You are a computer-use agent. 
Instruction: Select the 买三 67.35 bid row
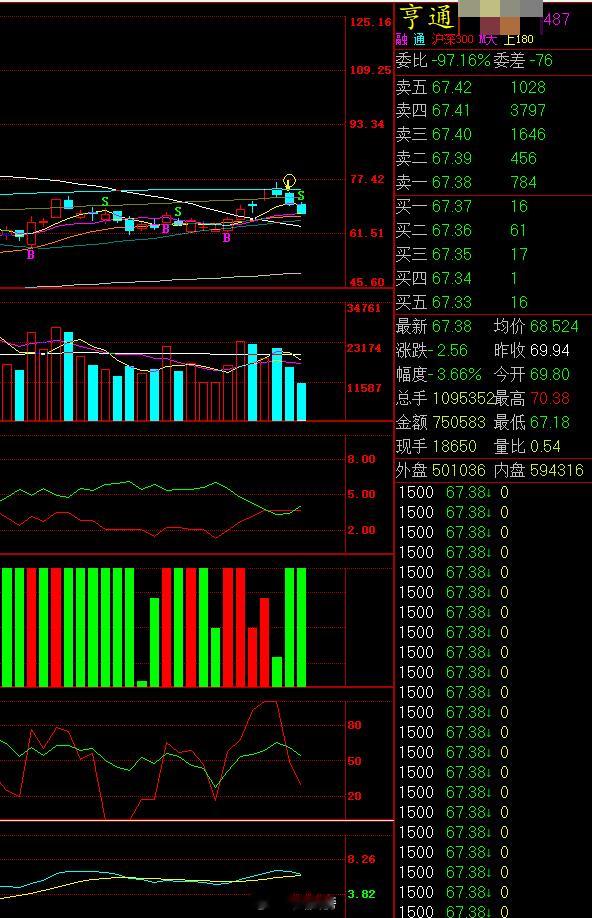tap(463, 255)
